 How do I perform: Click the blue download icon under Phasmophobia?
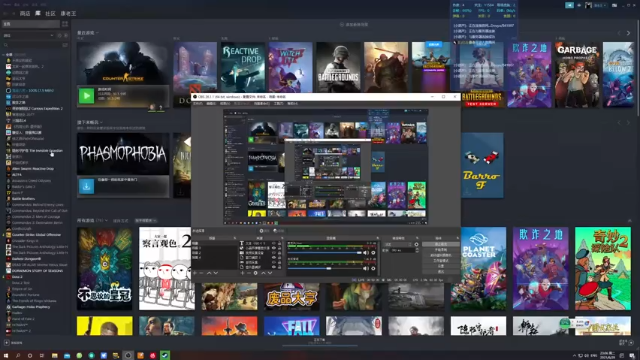click(x=86, y=187)
